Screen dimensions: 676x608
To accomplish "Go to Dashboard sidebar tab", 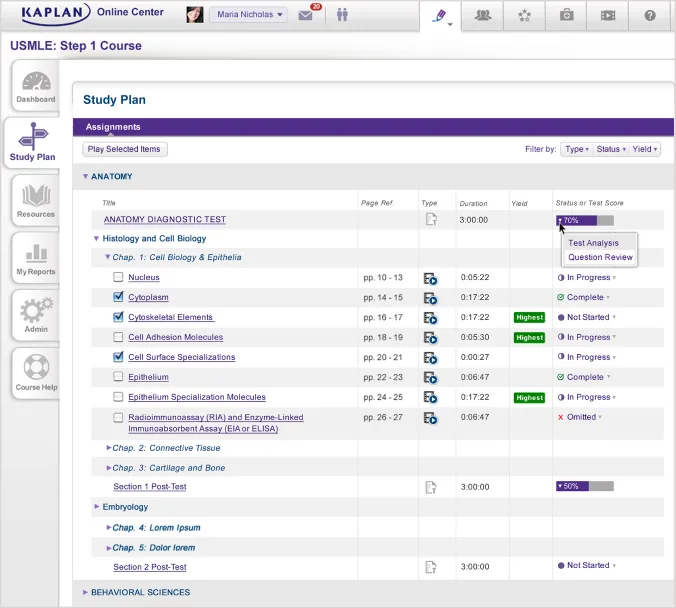I will pyautogui.click(x=36, y=86).
